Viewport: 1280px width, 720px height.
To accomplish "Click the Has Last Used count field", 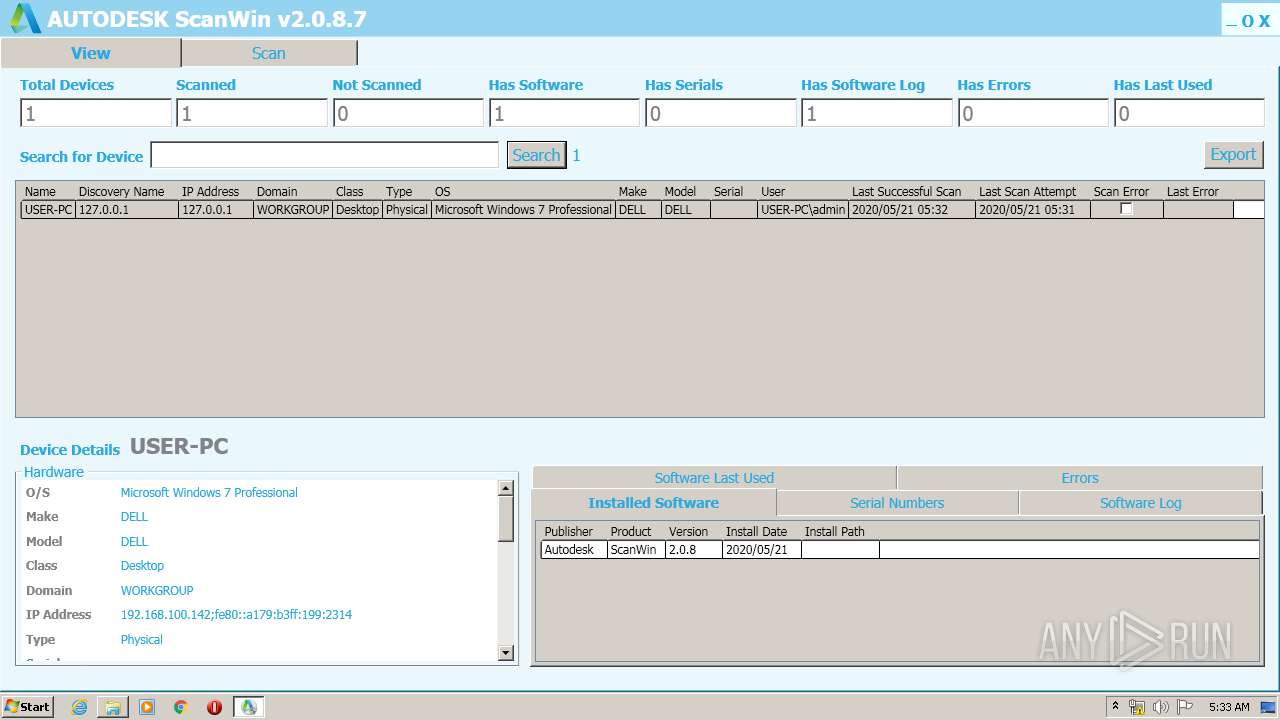I will 1188,113.
